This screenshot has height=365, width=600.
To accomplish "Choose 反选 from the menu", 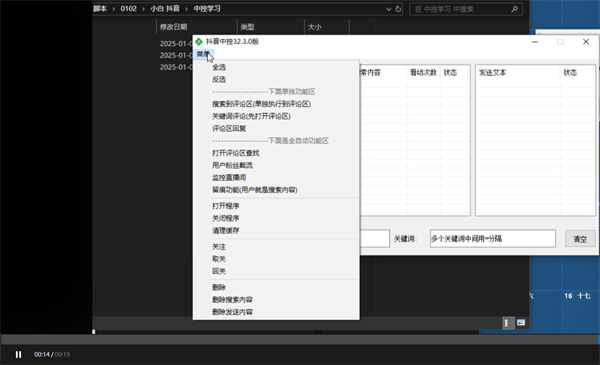I will (219, 80).
